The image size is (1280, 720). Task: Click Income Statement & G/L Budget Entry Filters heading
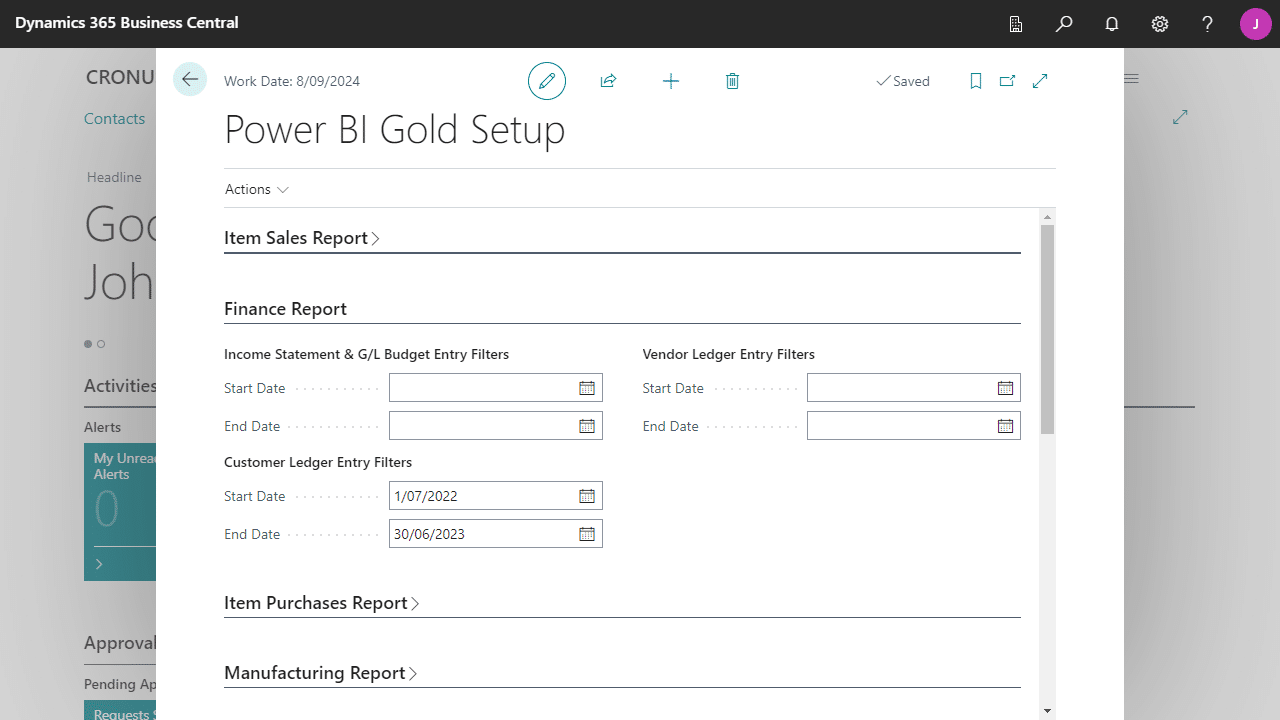[x=366, y=354]
